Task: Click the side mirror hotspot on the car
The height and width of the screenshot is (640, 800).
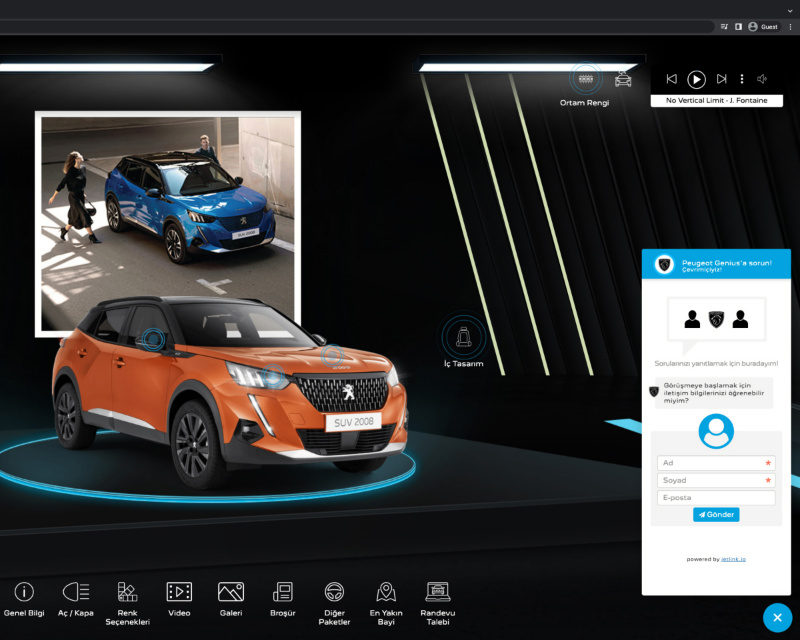Action: (x=153, y=339)
